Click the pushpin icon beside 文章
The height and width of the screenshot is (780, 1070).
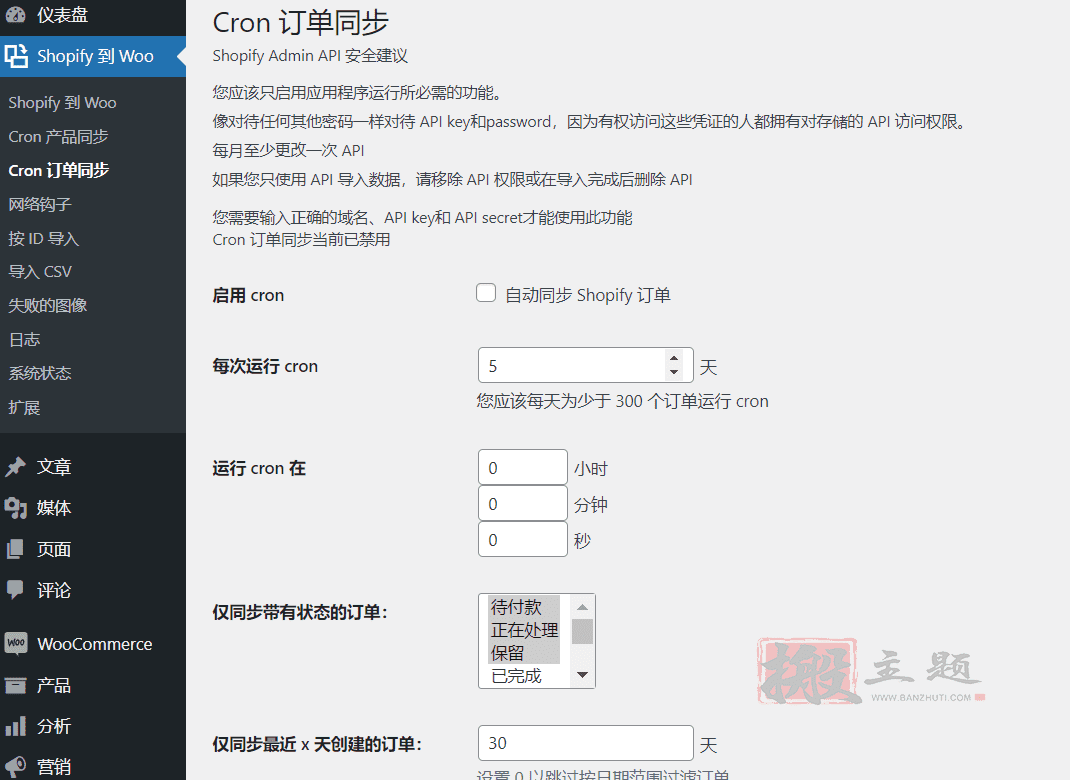(16, 467)
